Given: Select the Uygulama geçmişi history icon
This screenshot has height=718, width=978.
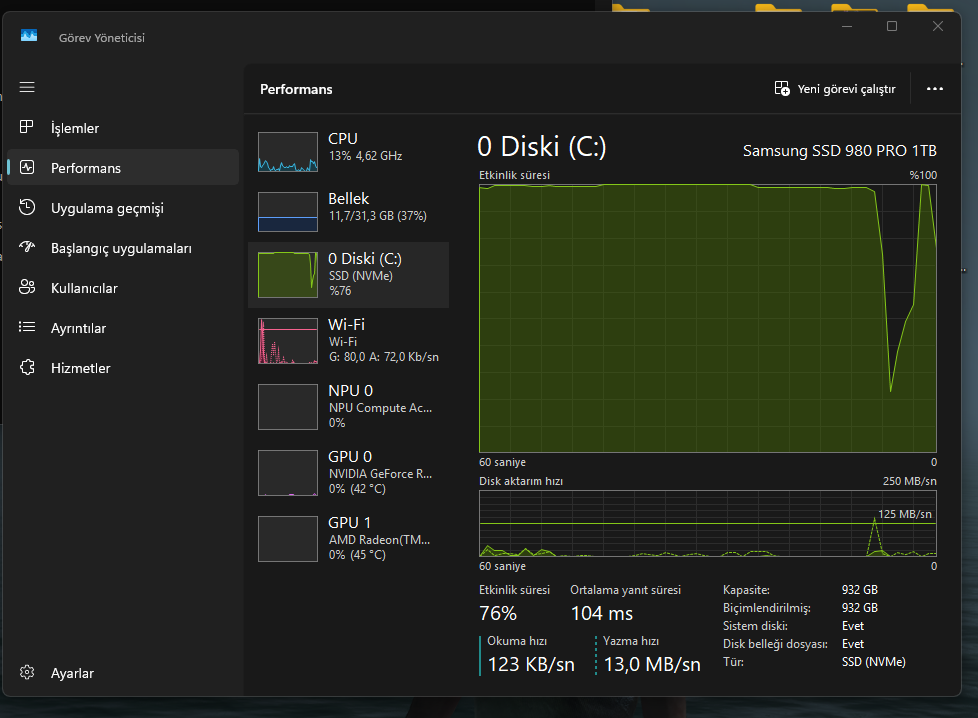Looking at the screenshot, I should [x=27, y=207].
